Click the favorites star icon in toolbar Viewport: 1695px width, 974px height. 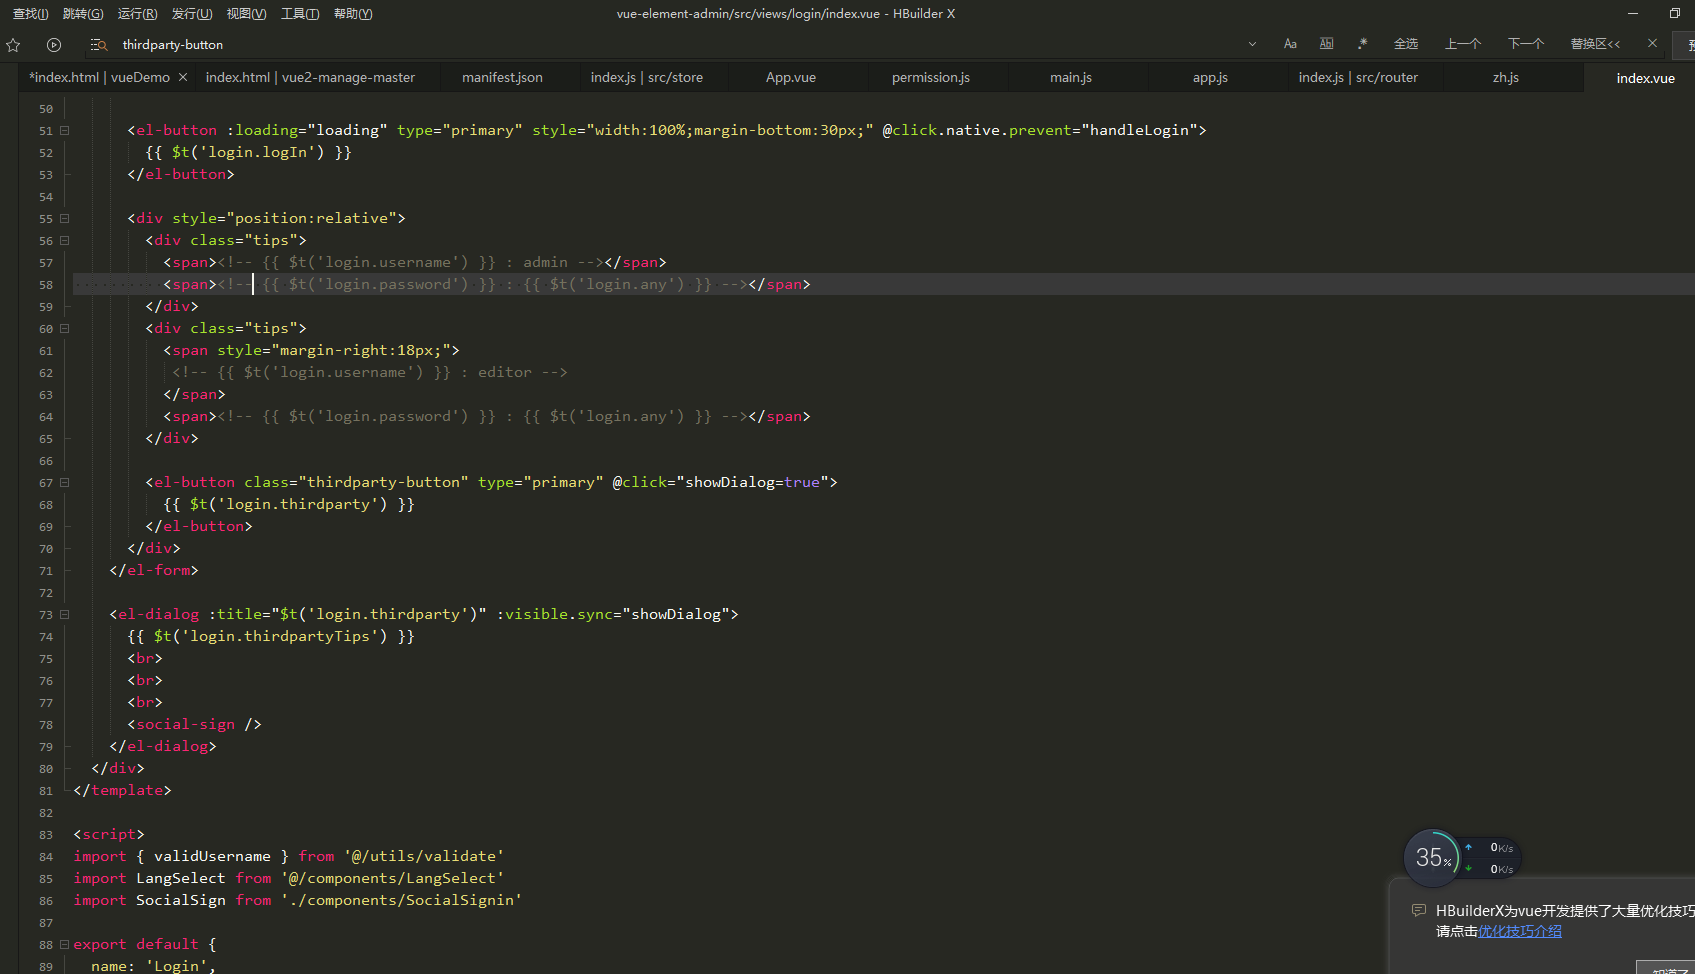click(13, 45)
